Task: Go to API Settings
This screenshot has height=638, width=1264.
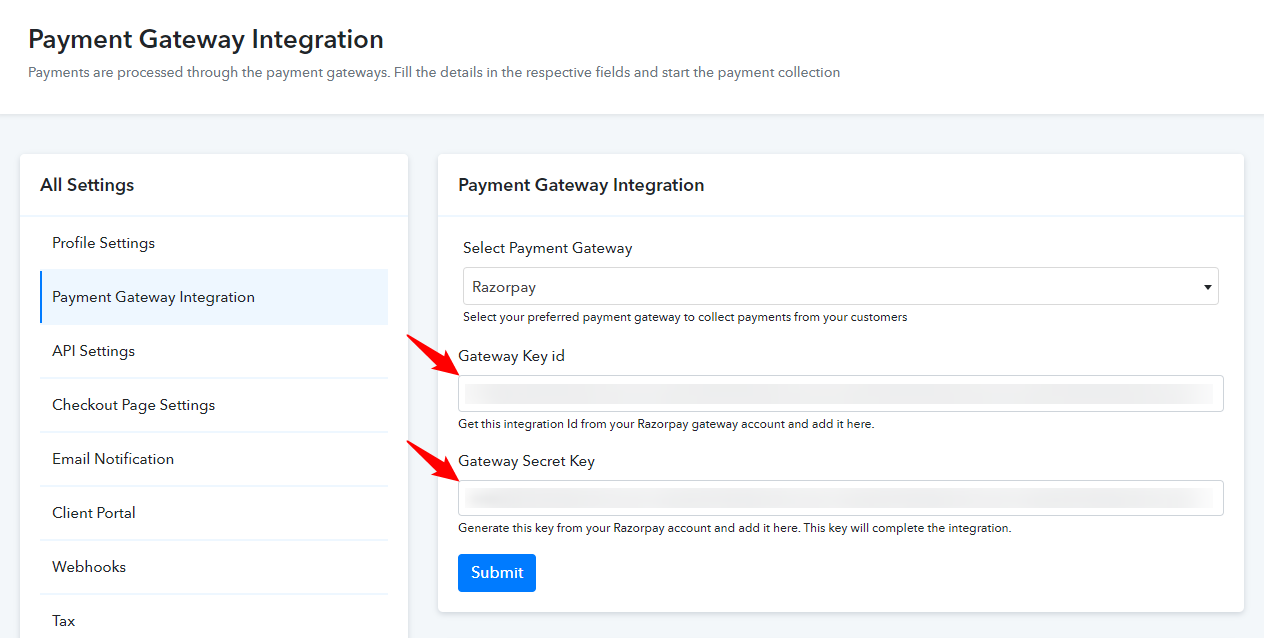Action: tap(93, 351)
